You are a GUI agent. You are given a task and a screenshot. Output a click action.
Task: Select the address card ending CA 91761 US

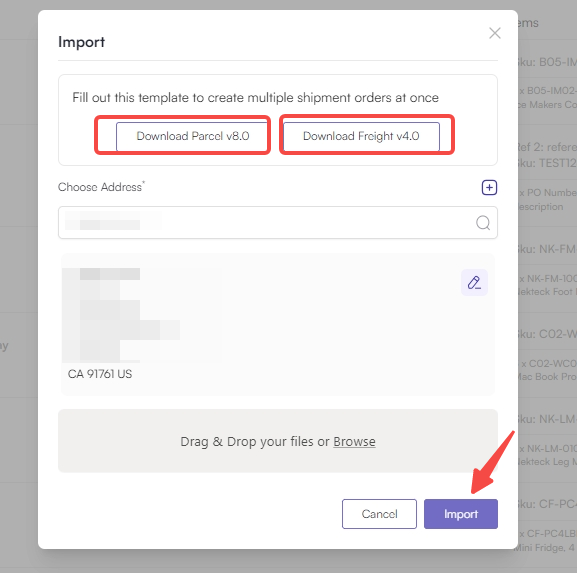(x=278, y=324)
